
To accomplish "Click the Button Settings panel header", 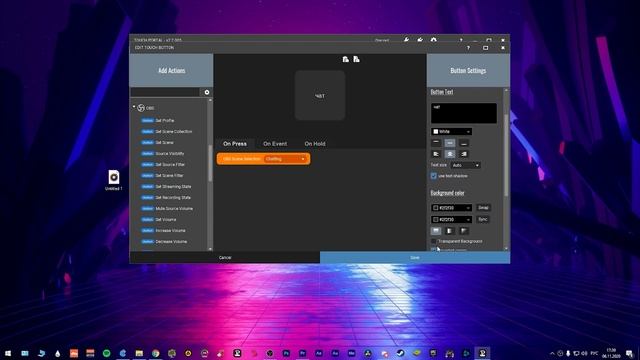I will 468,71.
